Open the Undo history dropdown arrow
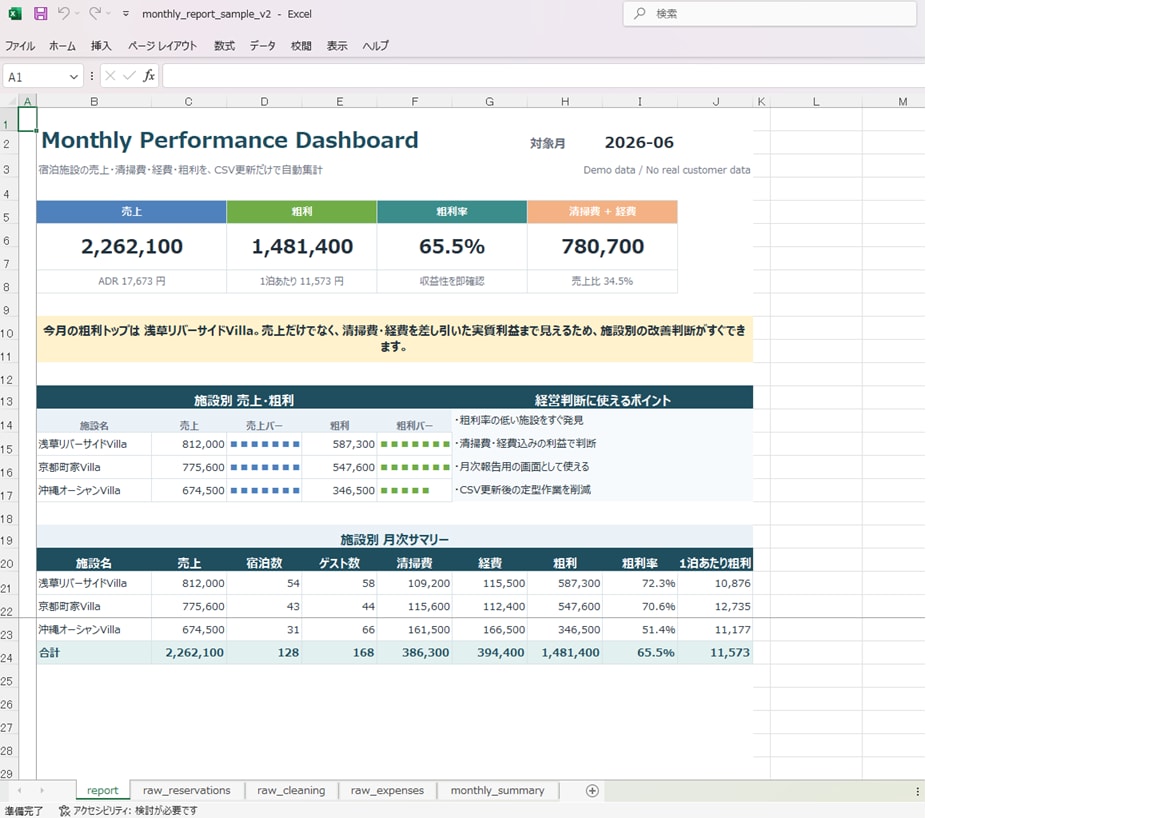Image resolution: width=1152 pixels, height=818 pixels. [77, 14]
